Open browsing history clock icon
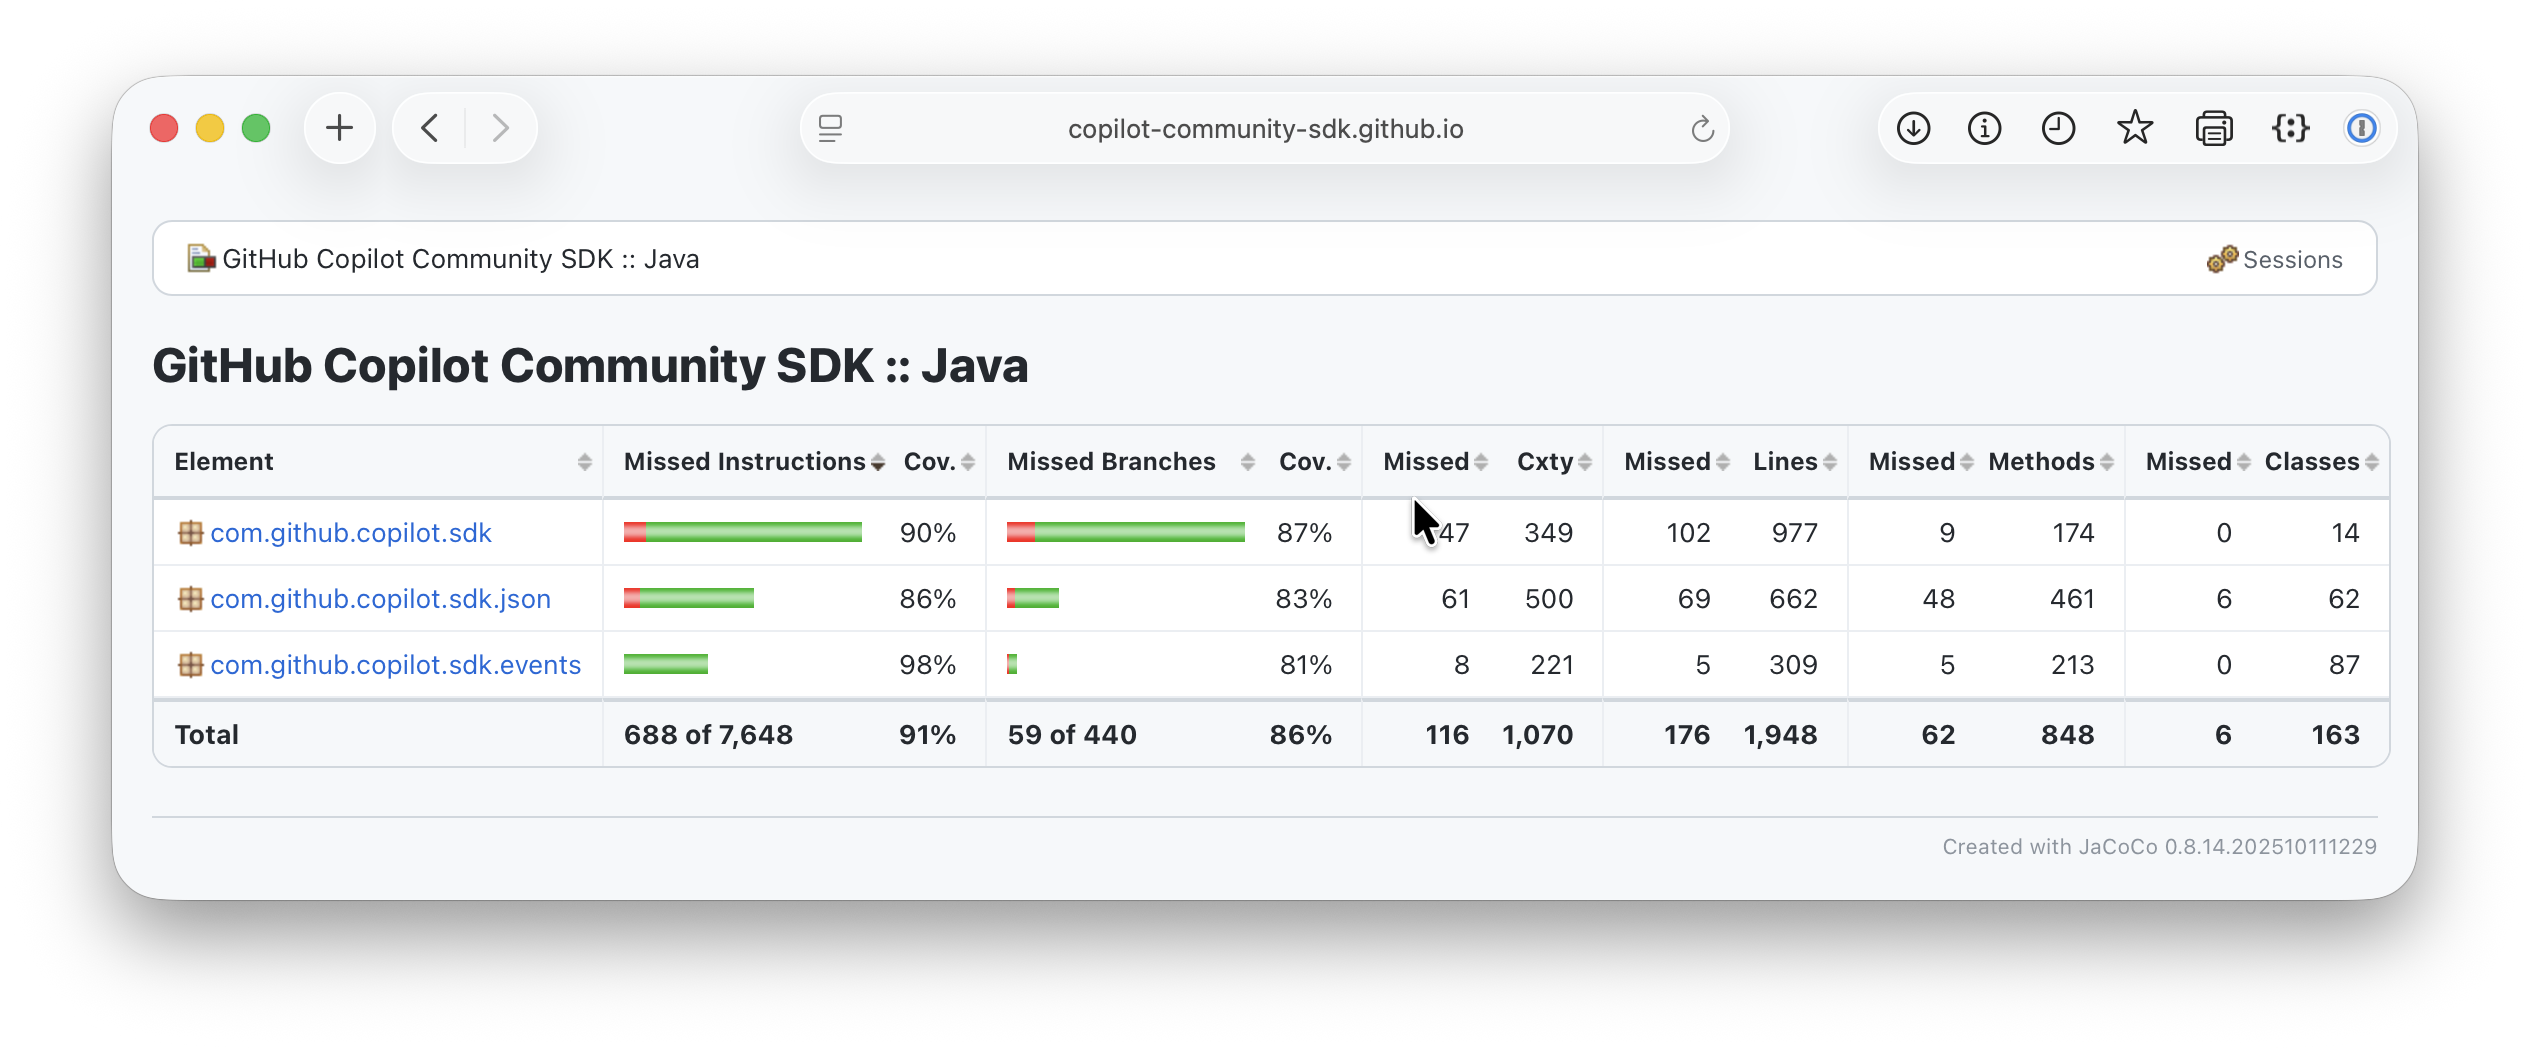Viewport: 2530px width, 1048px height. coord(2059,129)
